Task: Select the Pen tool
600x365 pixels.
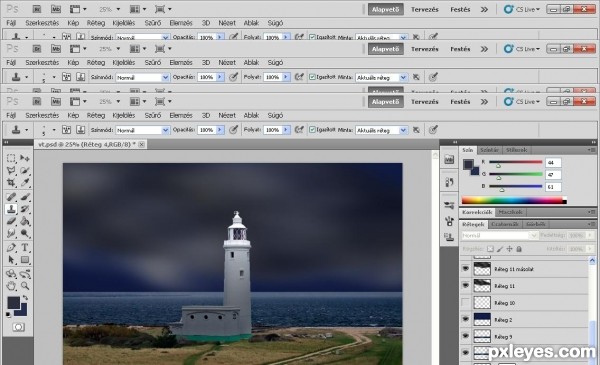Action: (11, 248)
